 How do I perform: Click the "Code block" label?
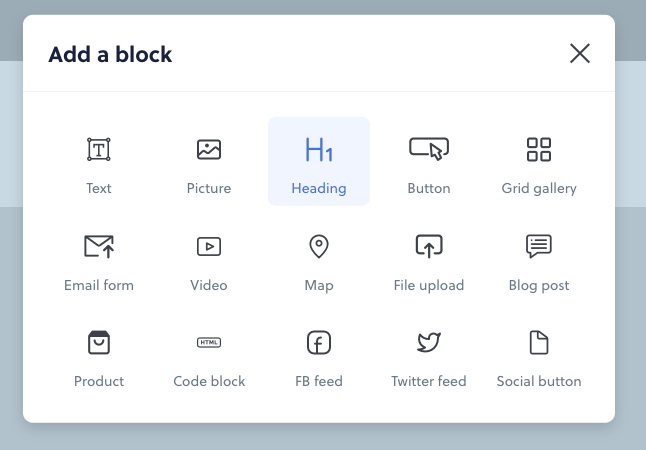click(209, 381)
